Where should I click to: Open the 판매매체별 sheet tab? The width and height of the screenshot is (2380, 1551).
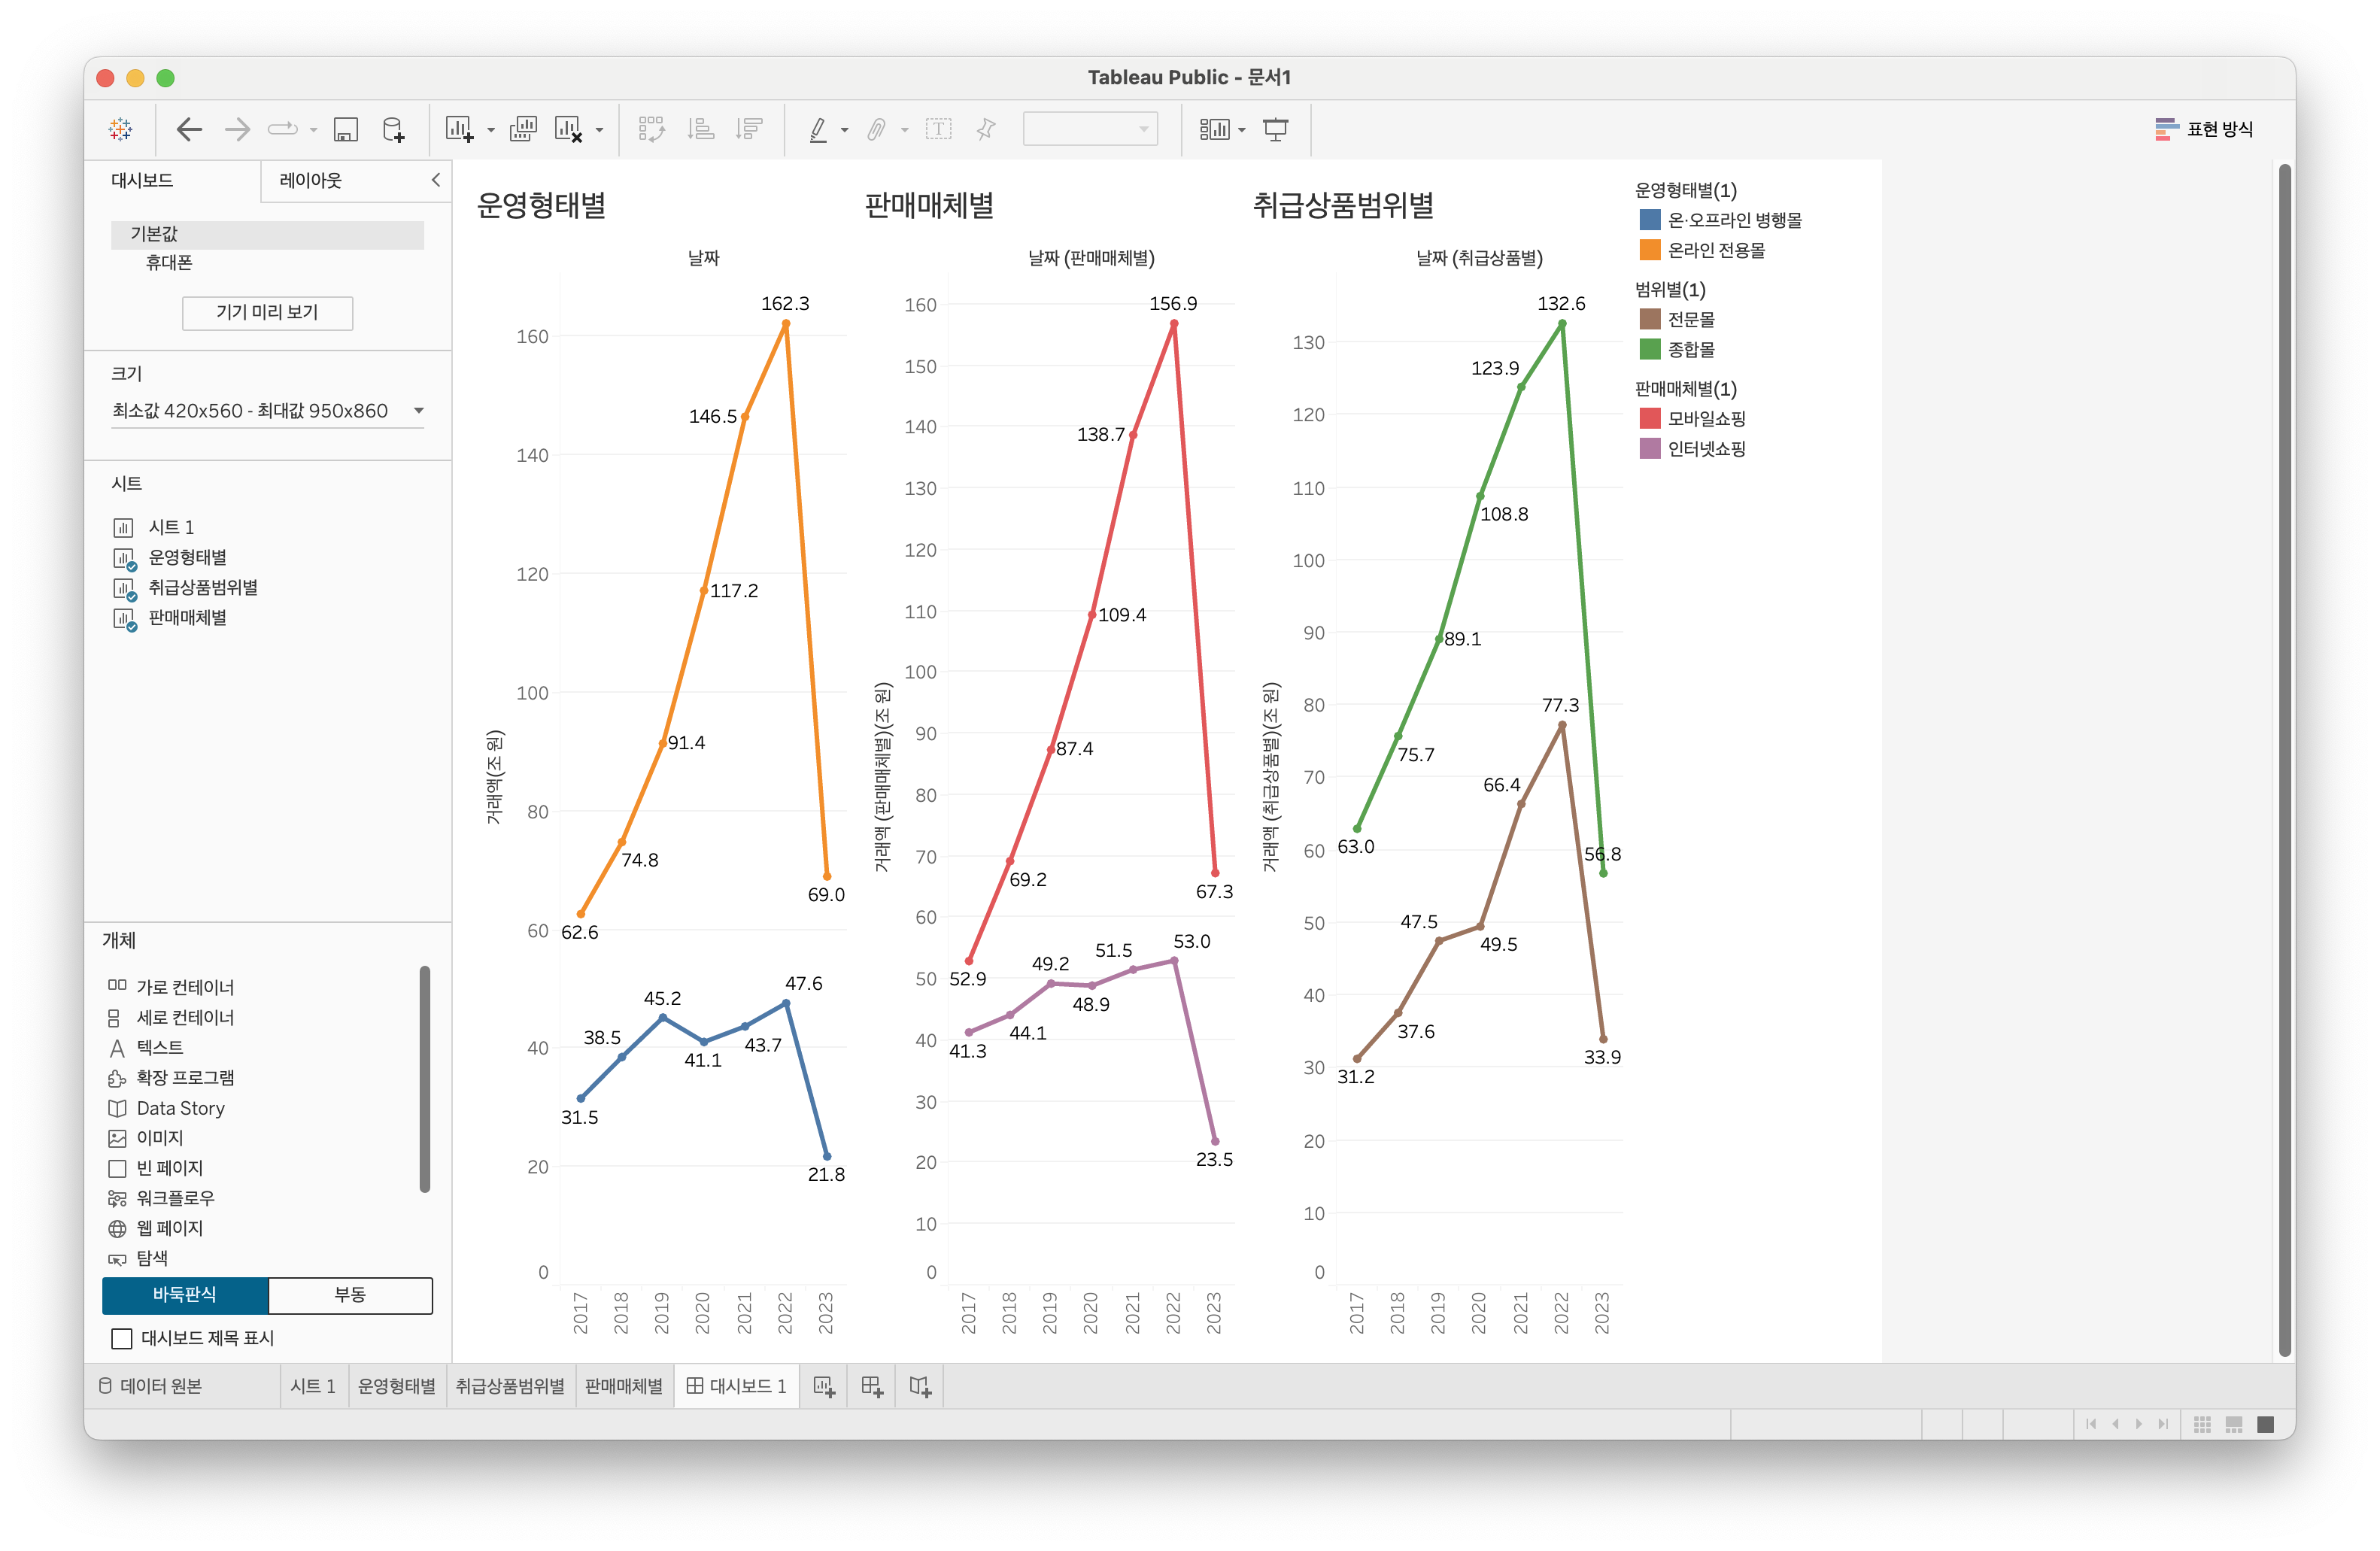[x=623, y=1386]
